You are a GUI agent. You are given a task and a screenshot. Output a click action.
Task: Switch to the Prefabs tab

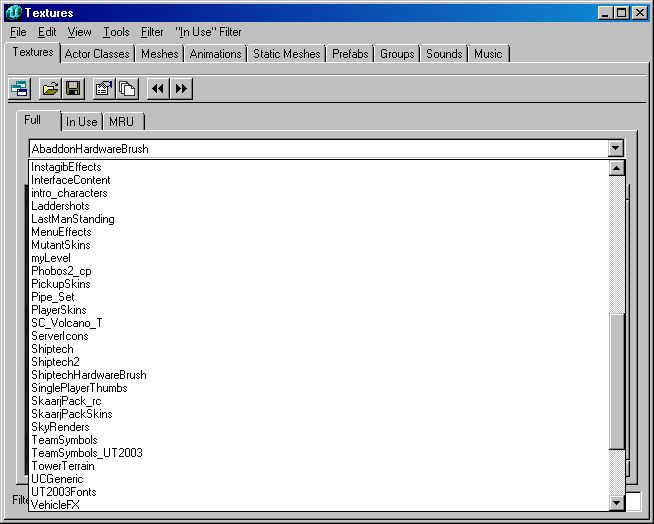[350, 54]
